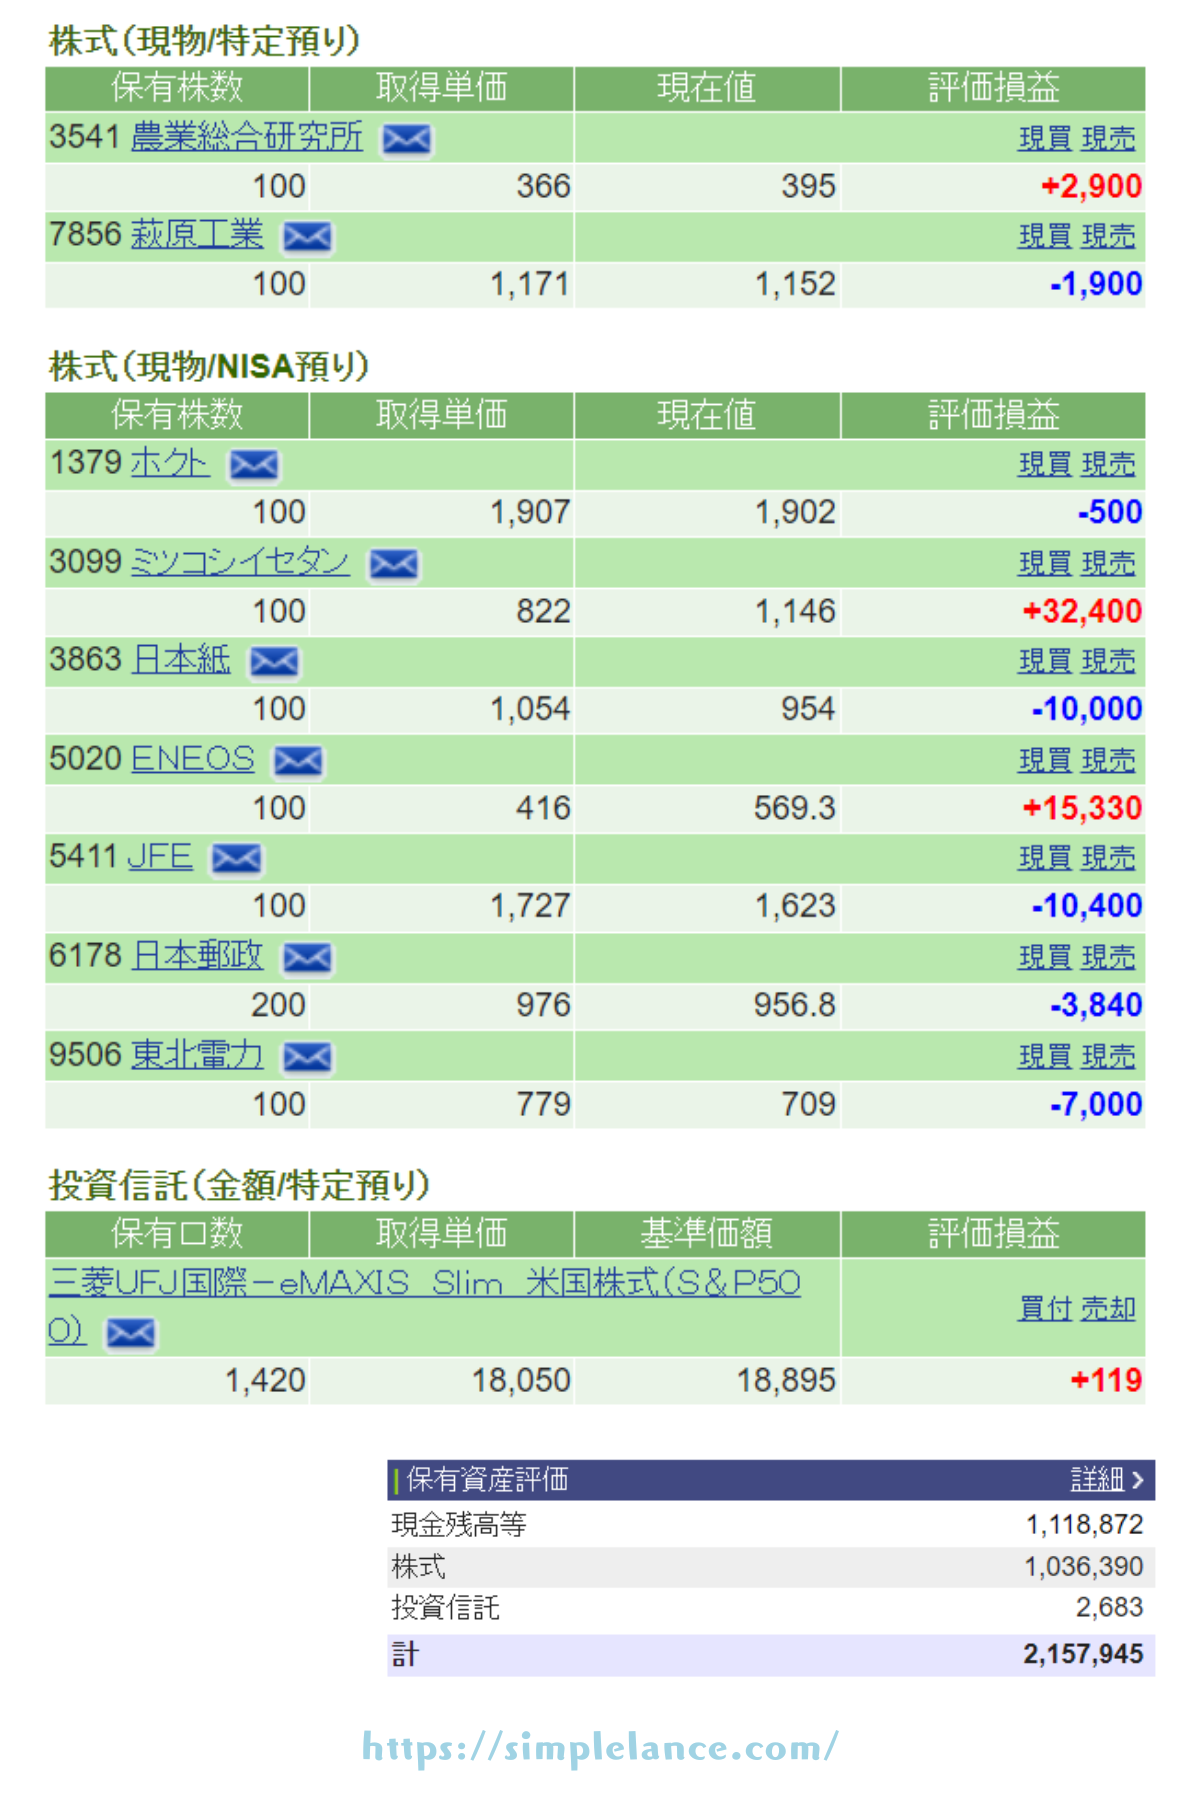Click the mail icon next to JFE
Image resolution: width=1200 pixels, height=1800 pixels.
click(x=236, y=859)
